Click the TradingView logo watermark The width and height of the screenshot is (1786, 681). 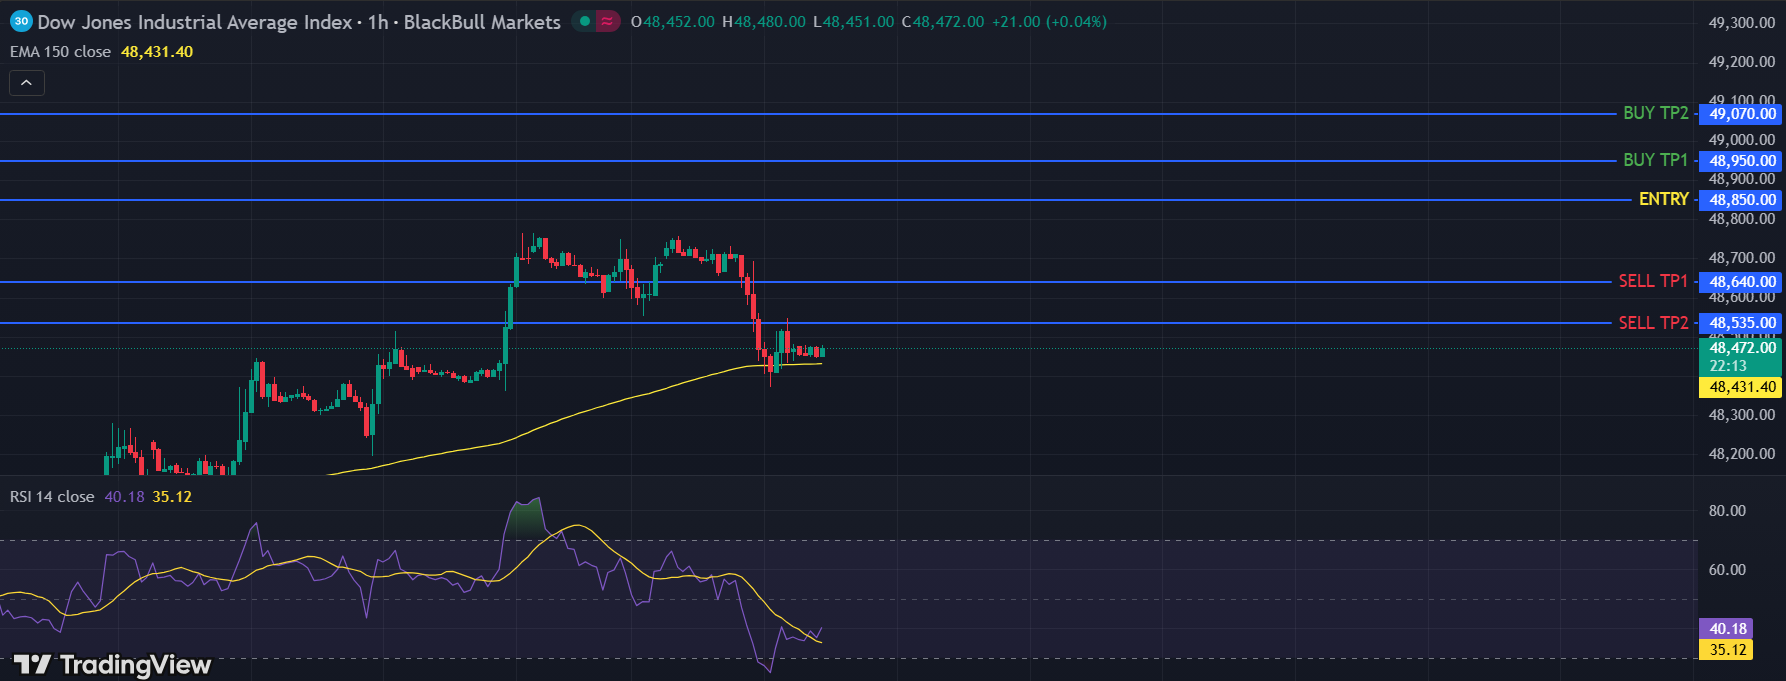click(x=112, y=665)
